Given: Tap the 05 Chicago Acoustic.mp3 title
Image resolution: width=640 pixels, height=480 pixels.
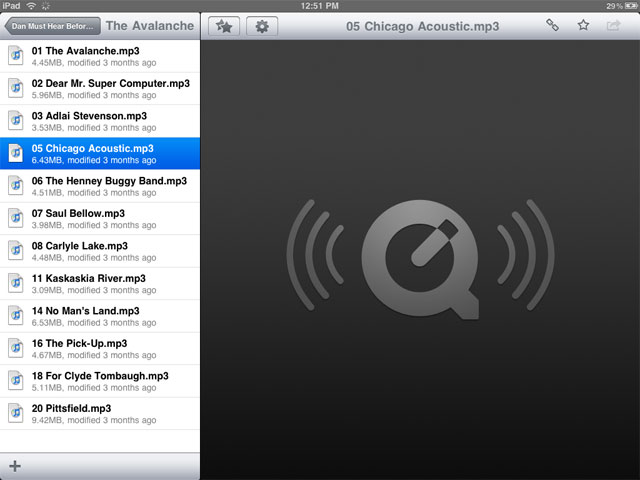Looking at the screenshot, I should 422,26.
